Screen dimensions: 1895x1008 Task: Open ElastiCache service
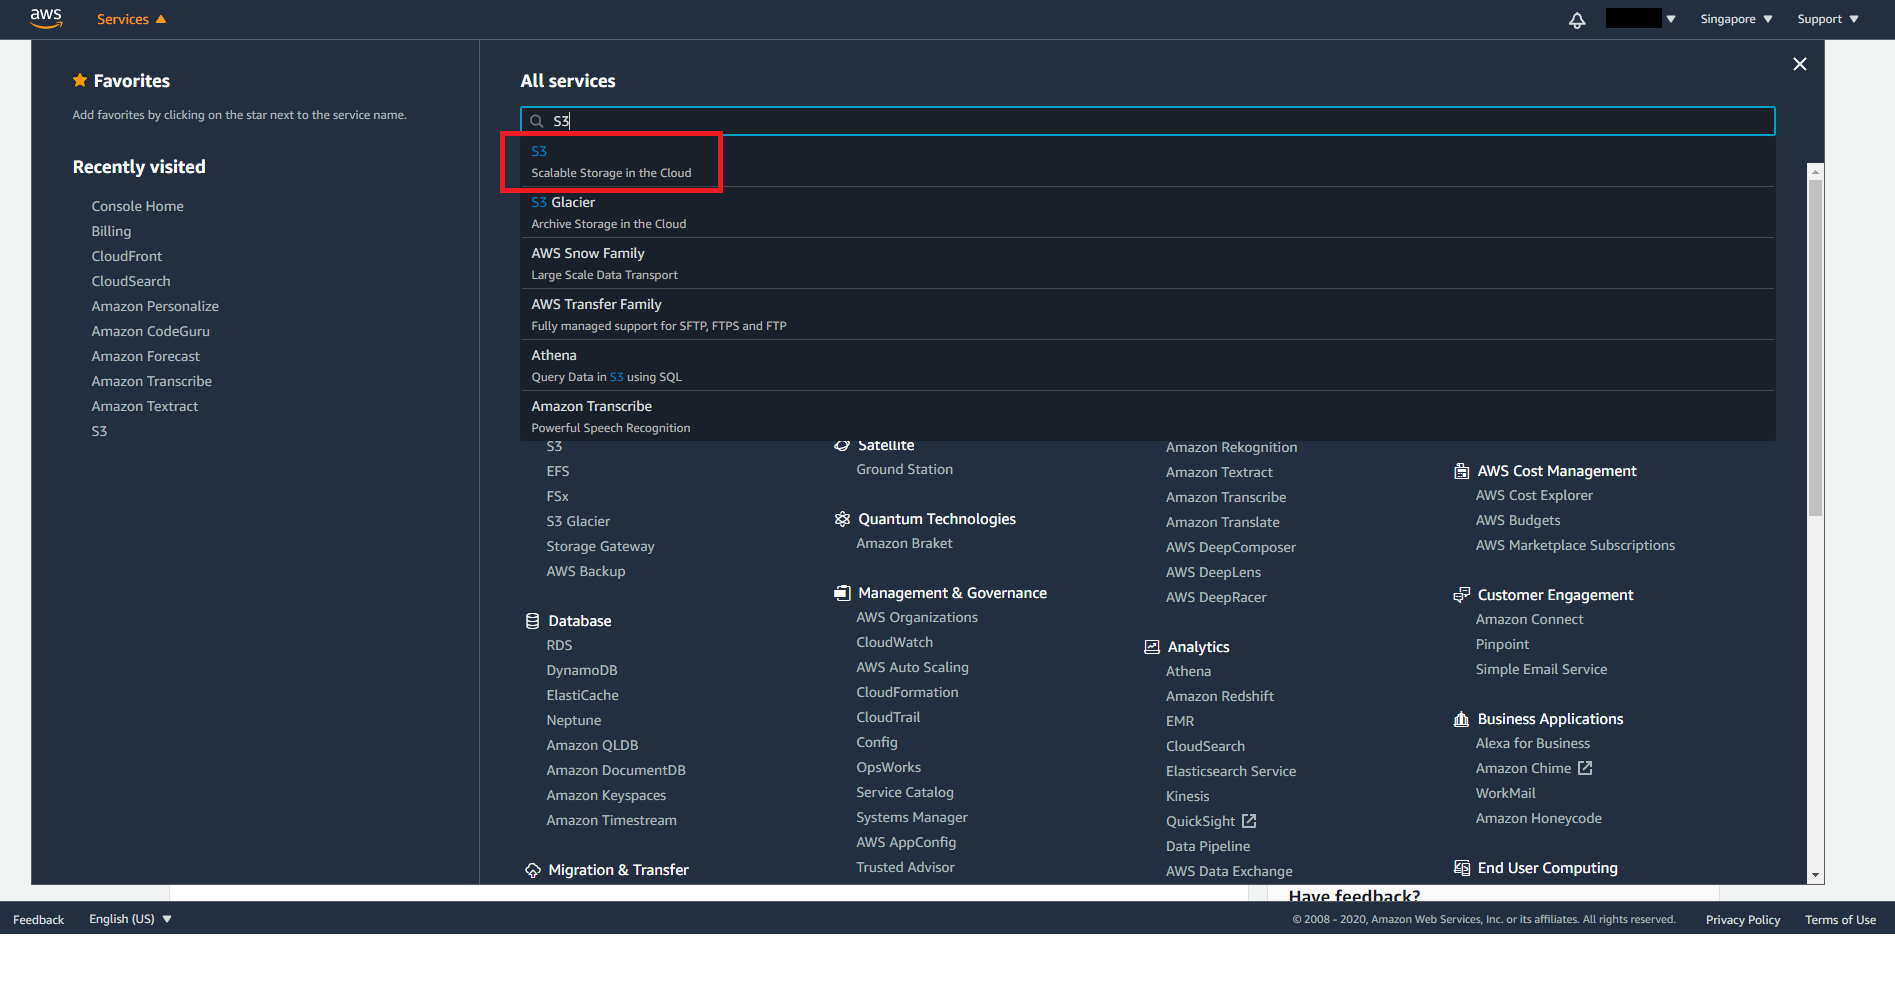pyautogui.click(x=582, y=695)
